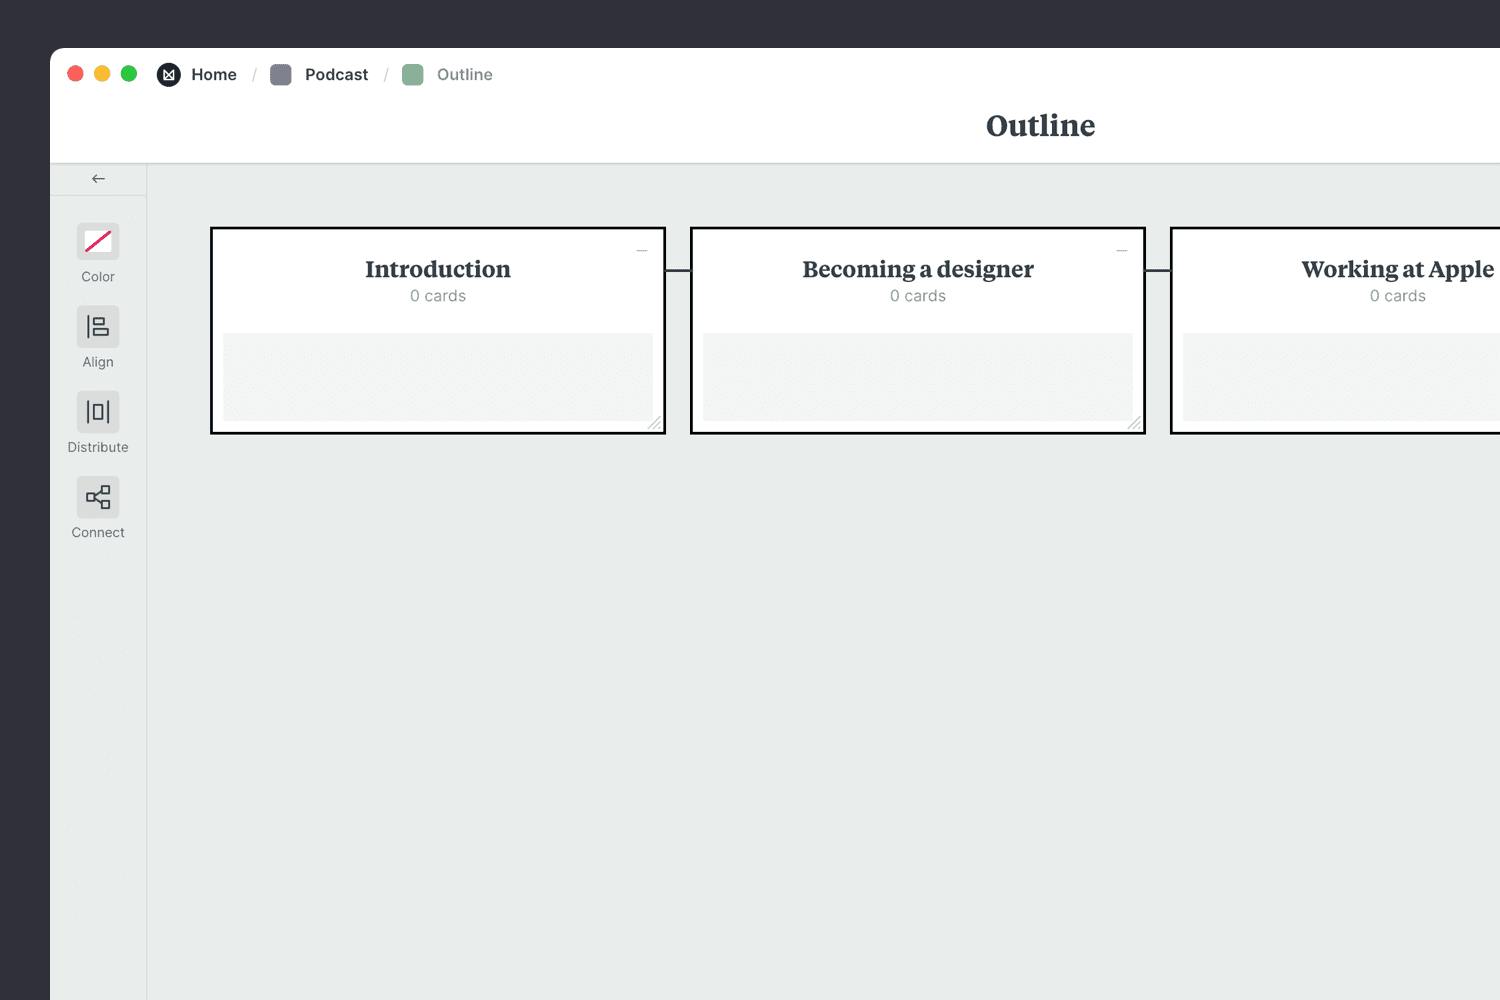Viewport: 1500px width, 1000px height.
Task: Select the Introduction column title
Action: (x=438, y=269)
